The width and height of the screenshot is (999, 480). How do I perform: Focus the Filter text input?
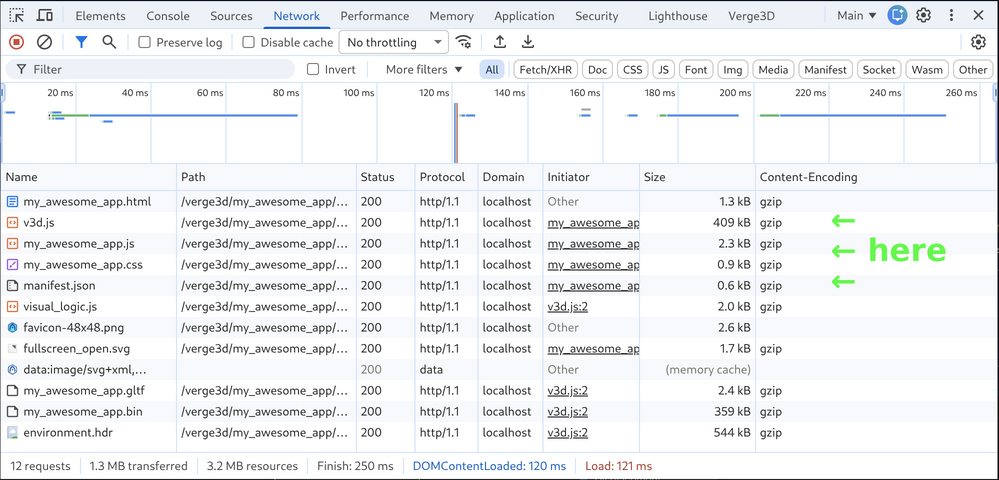click(x=150, y=69)
